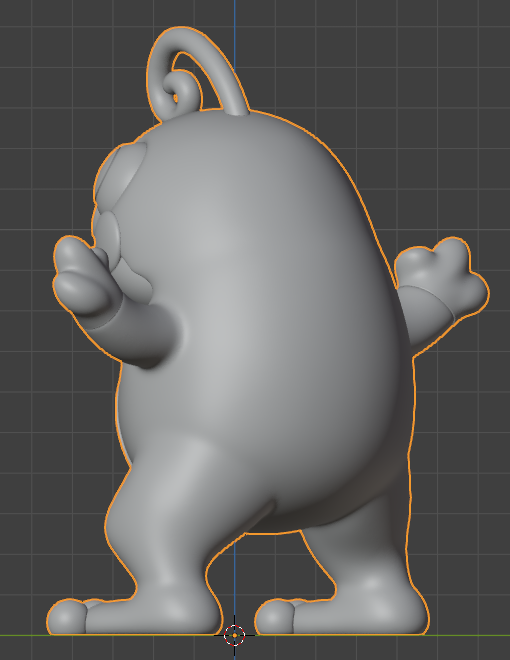
Task: Click the antenna base where it joins the head
Action: click(236, 111)
